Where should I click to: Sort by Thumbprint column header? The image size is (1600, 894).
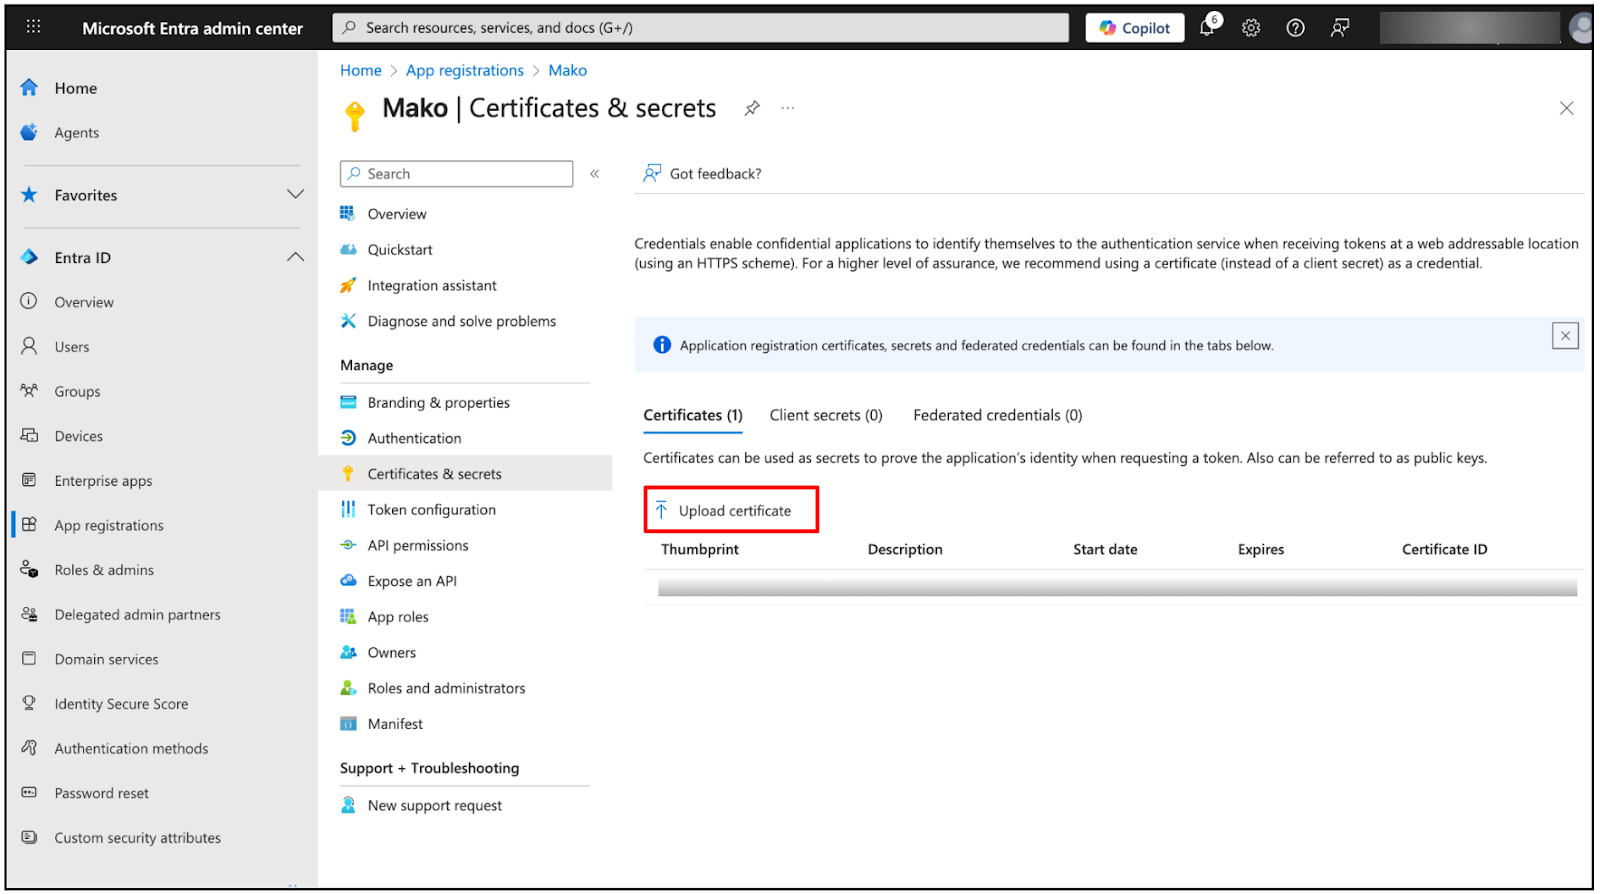[x=700, y=549]
